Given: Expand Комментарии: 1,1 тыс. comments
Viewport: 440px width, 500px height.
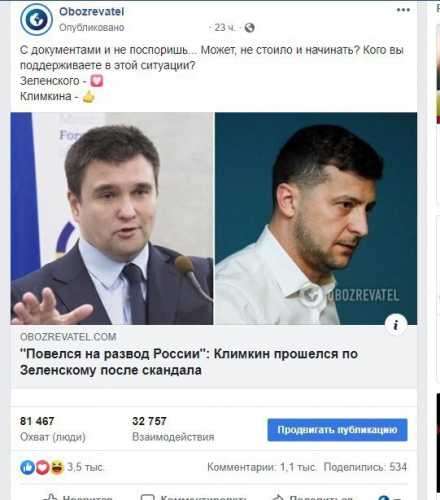Looking at the screenshot, I should coord(261,467).
